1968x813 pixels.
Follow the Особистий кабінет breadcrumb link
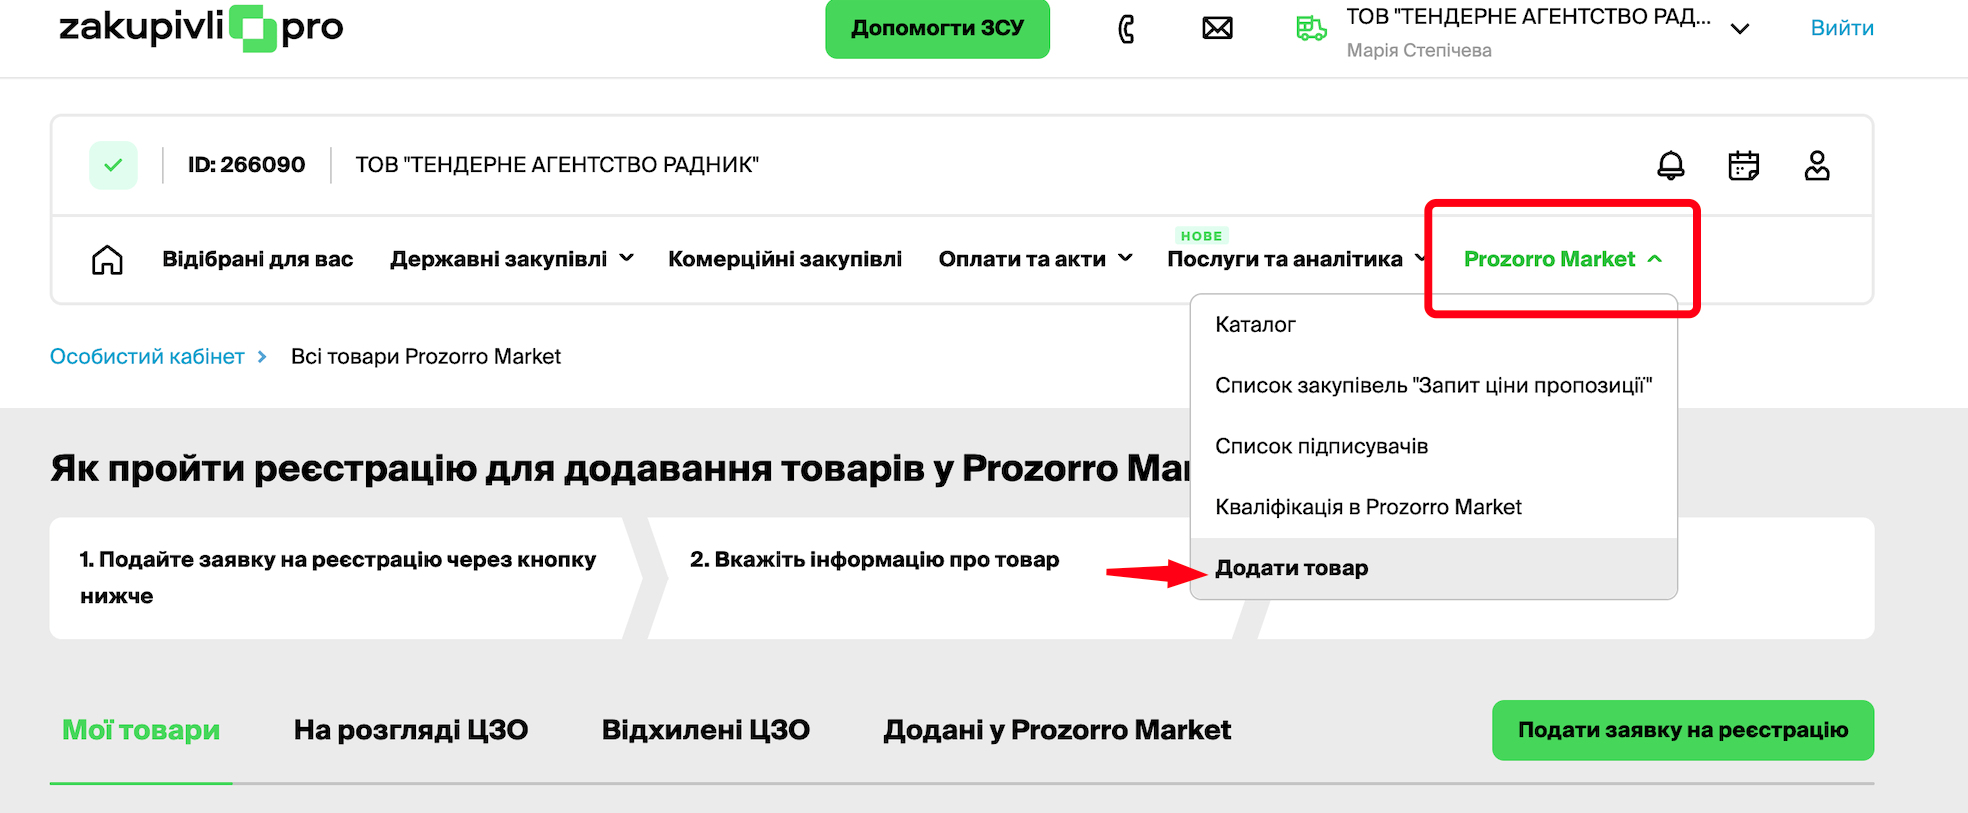(147, 357)
